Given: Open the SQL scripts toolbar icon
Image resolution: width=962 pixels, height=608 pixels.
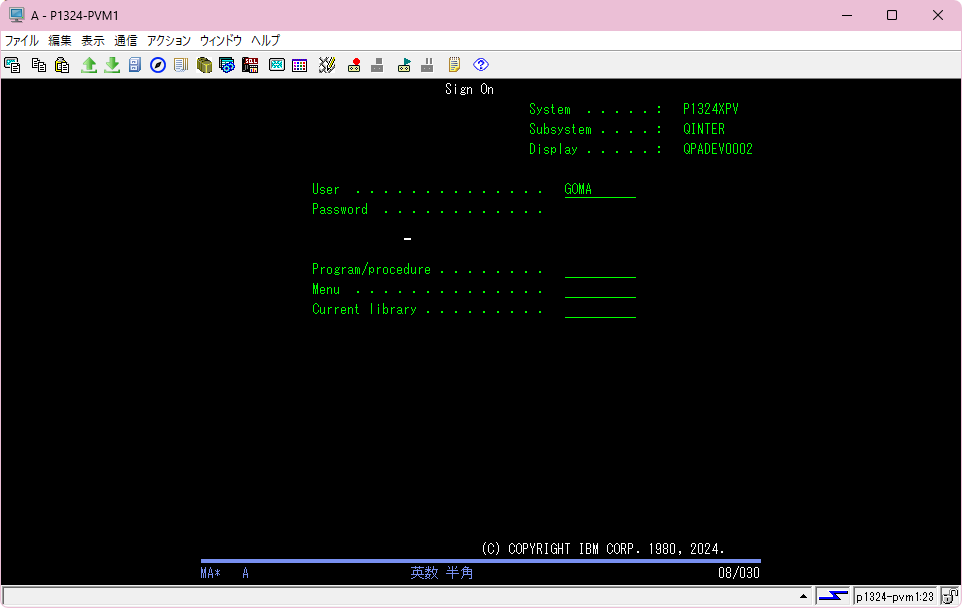Looking at the screenshot, I should coord(250,64).
